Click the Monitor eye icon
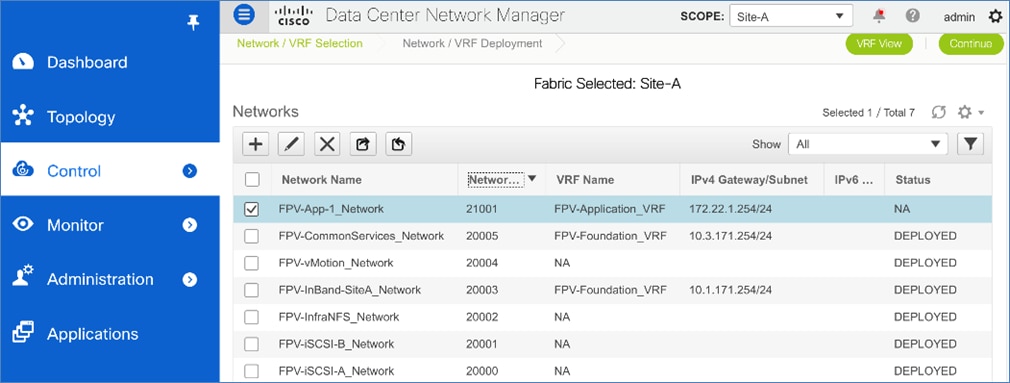 [x=23, y=224]
